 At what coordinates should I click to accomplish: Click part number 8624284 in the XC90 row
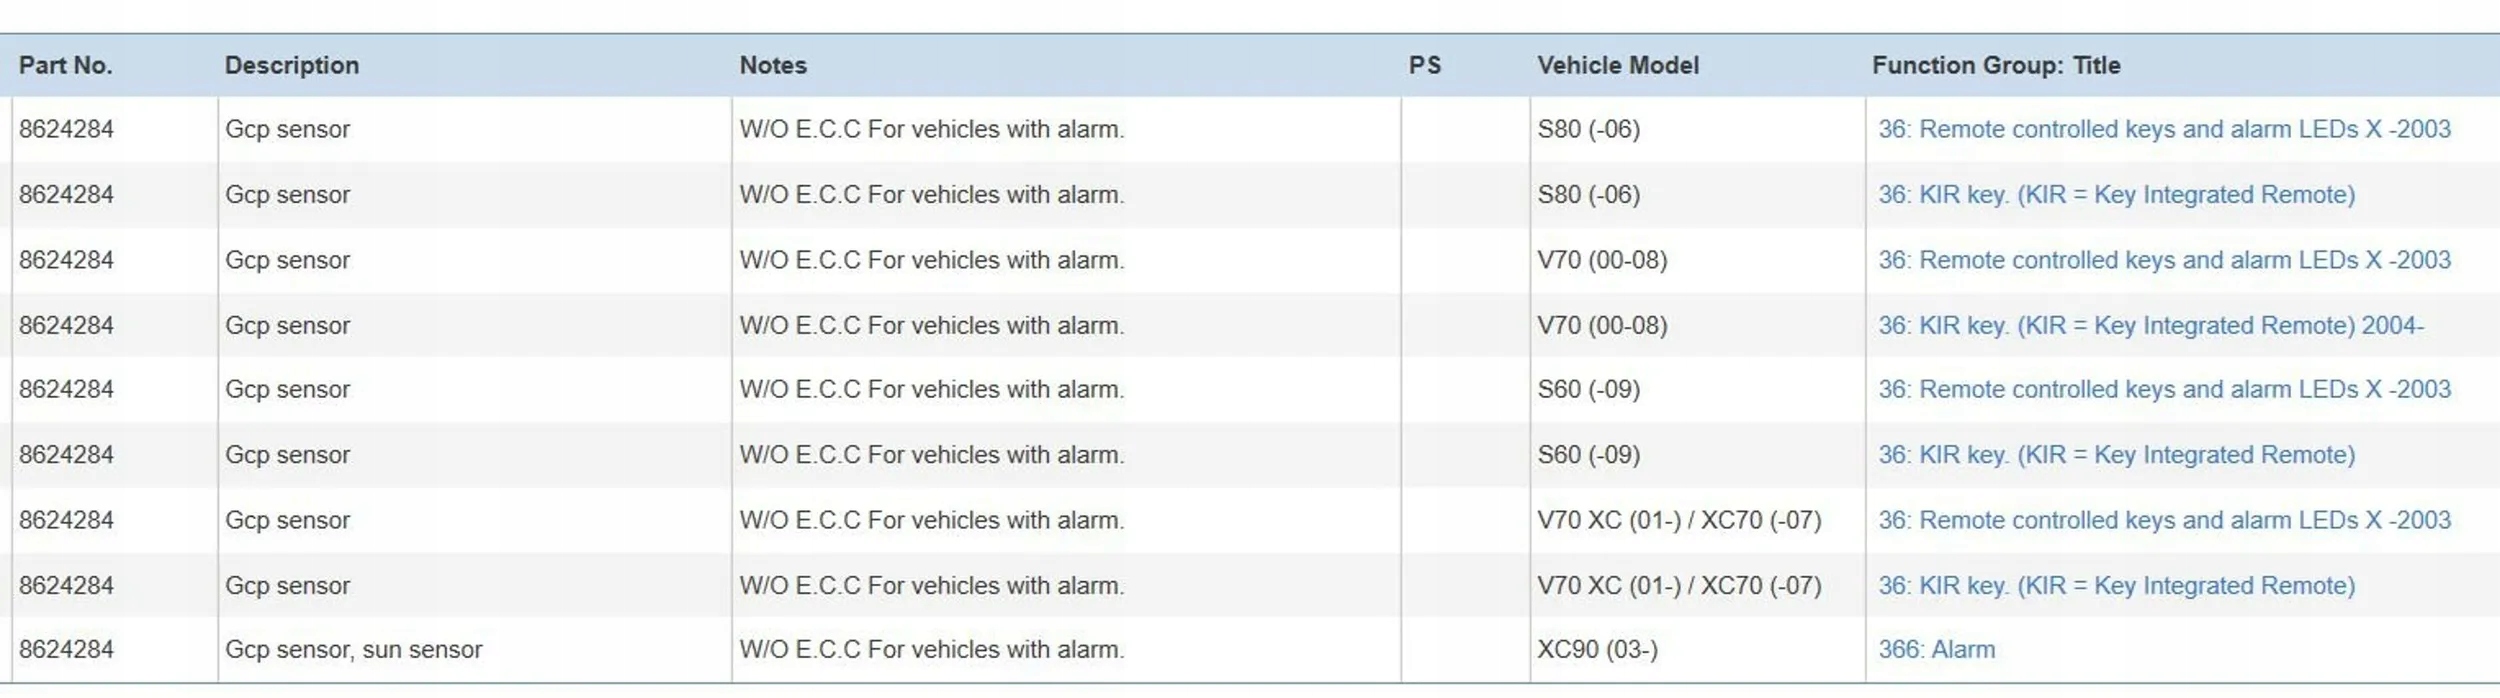tap(66, 650)
